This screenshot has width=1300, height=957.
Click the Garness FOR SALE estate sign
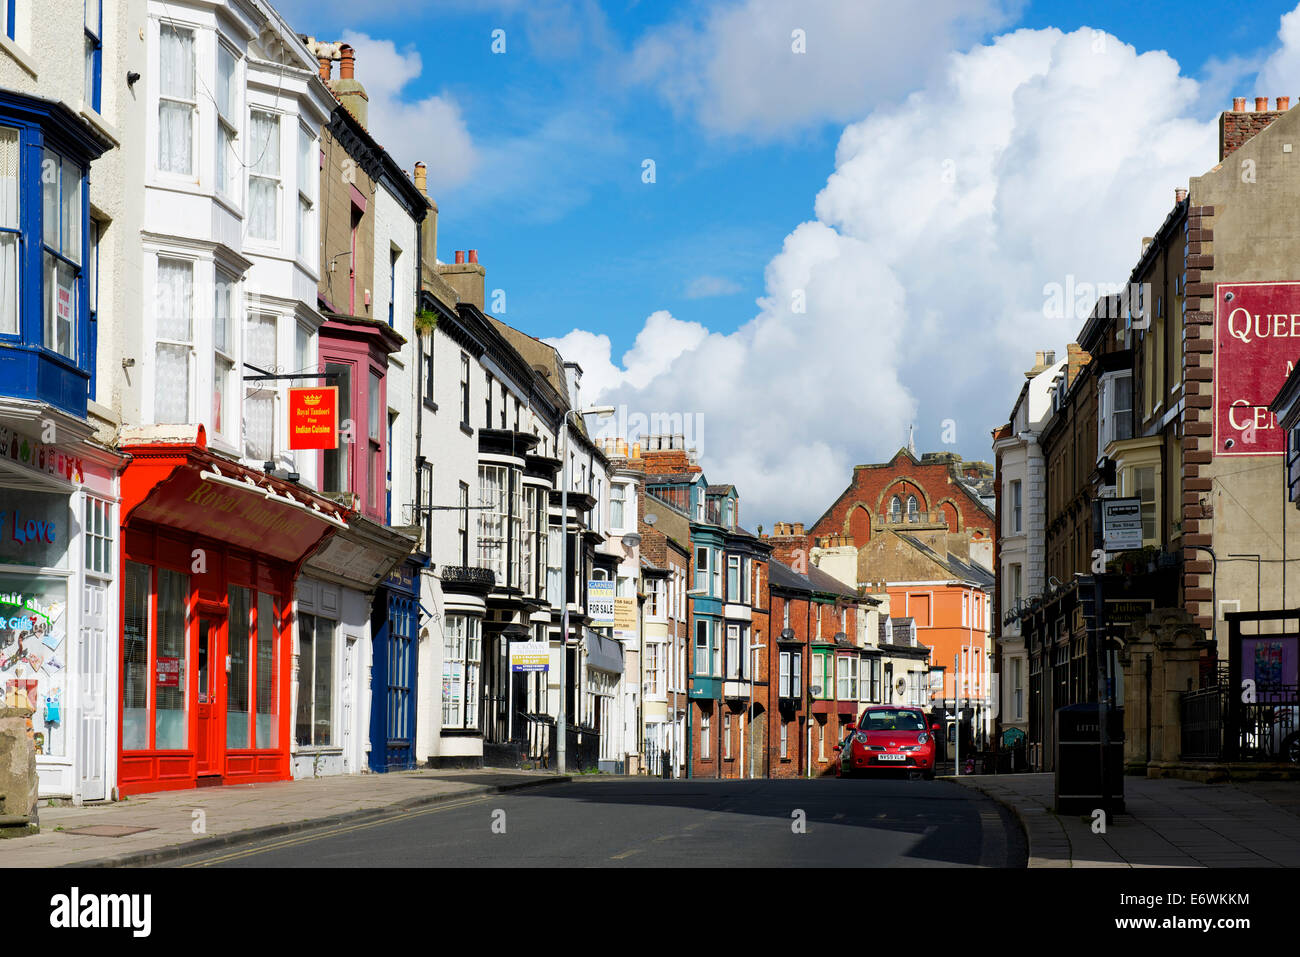click(600, 603)
